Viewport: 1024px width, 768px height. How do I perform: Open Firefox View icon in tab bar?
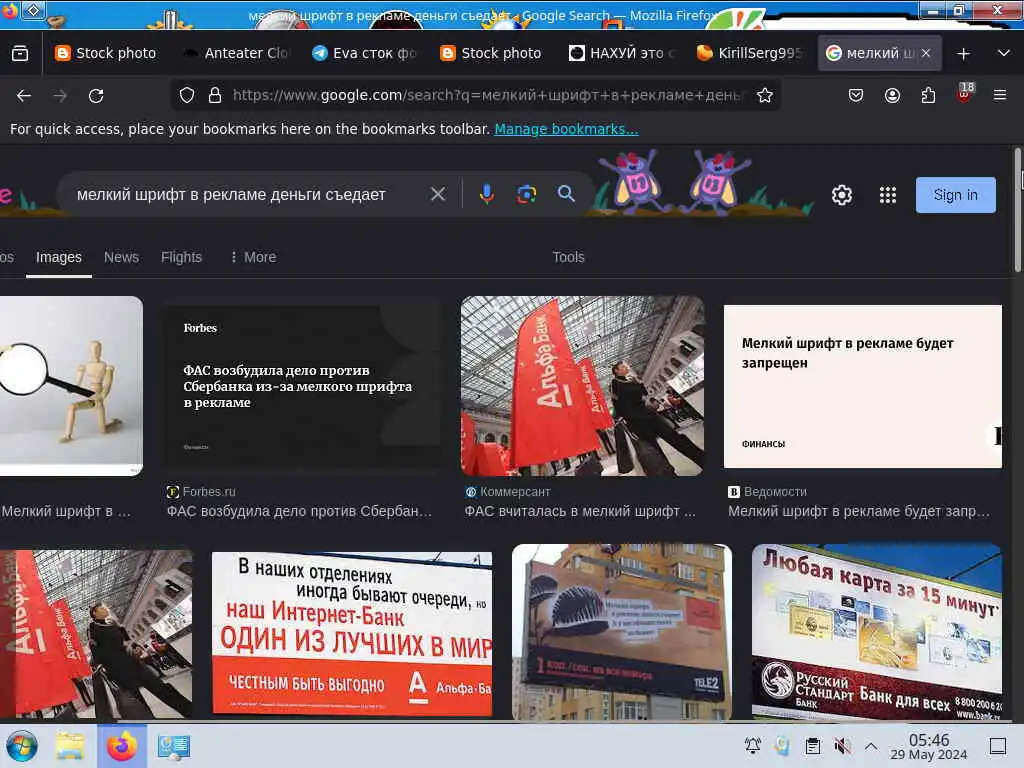(x=20, y=54)
